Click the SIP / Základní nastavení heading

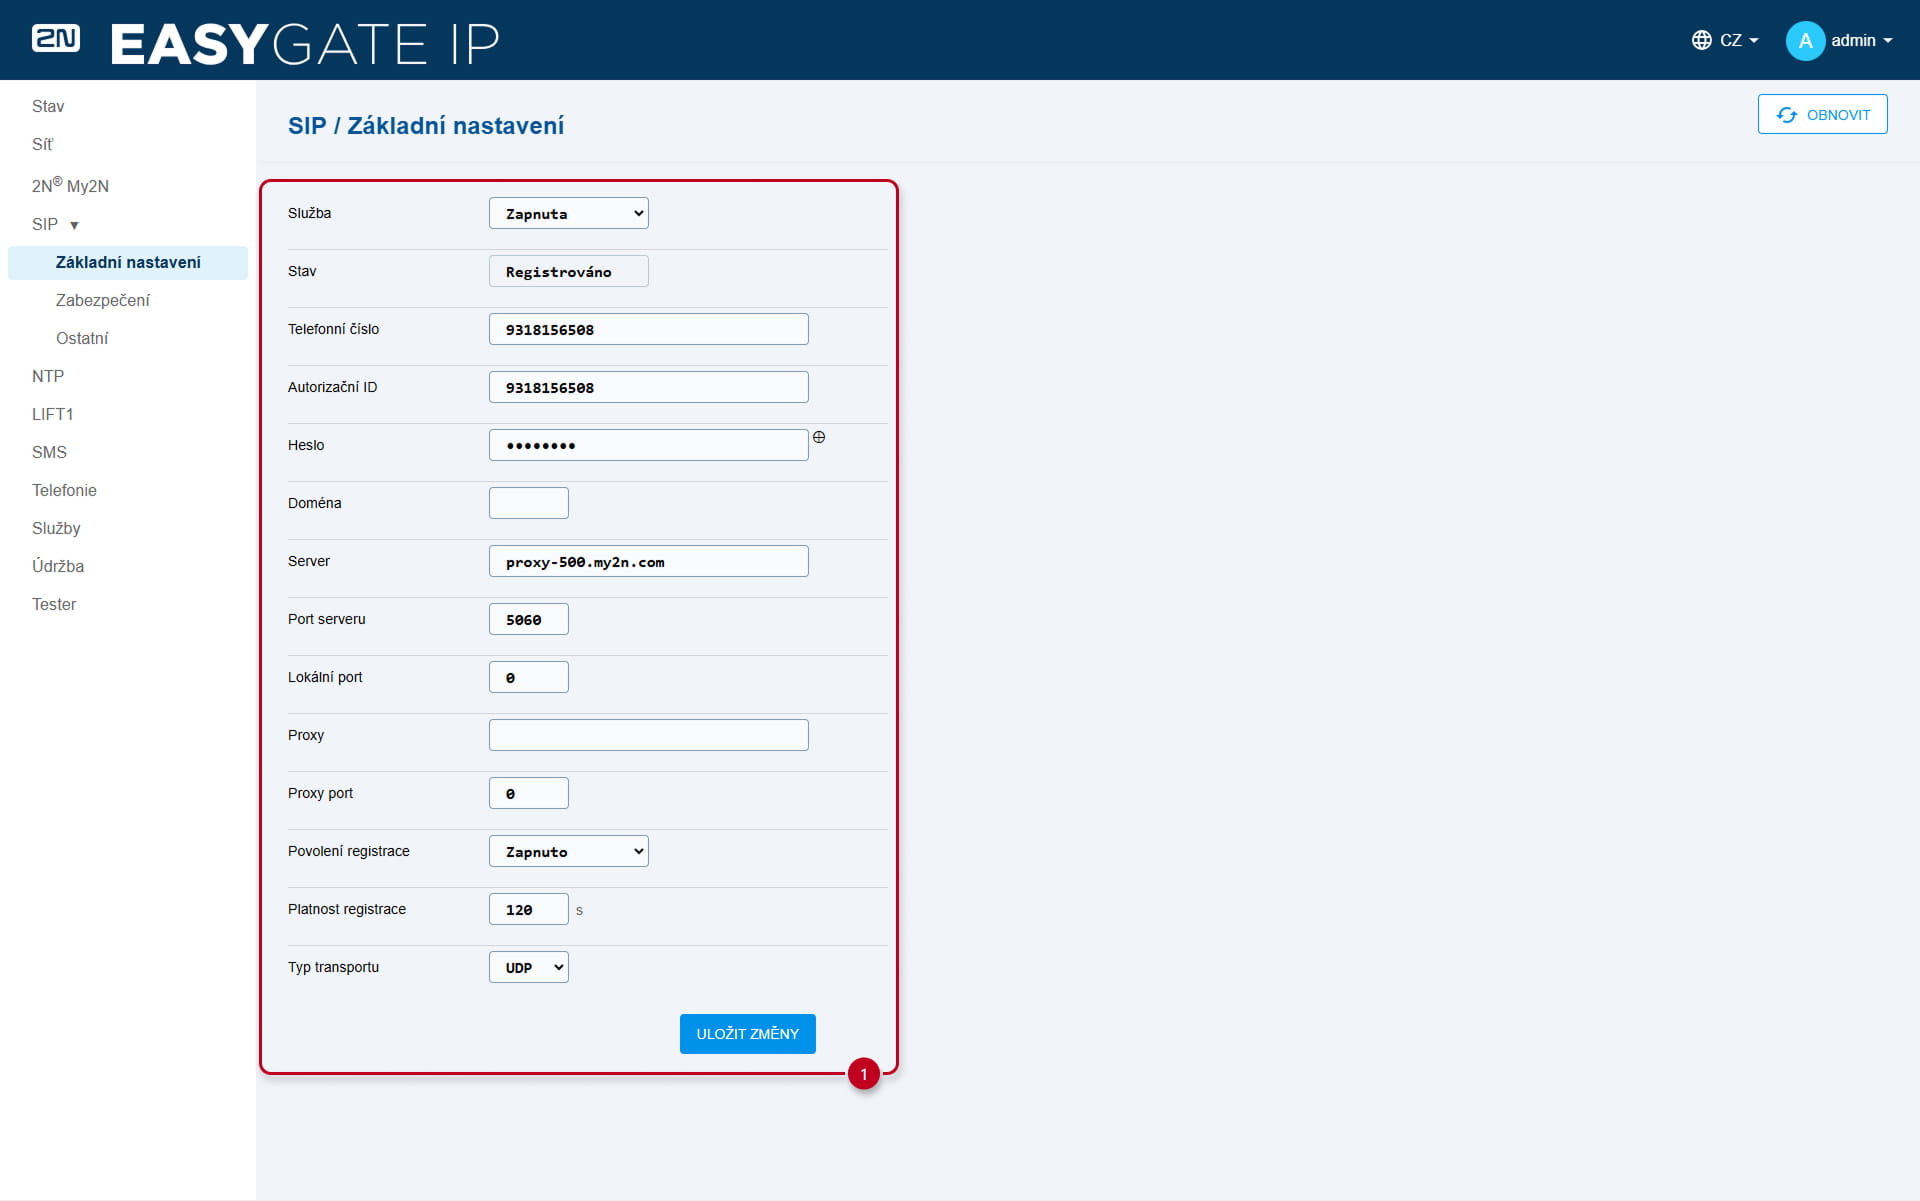(426, 126)
